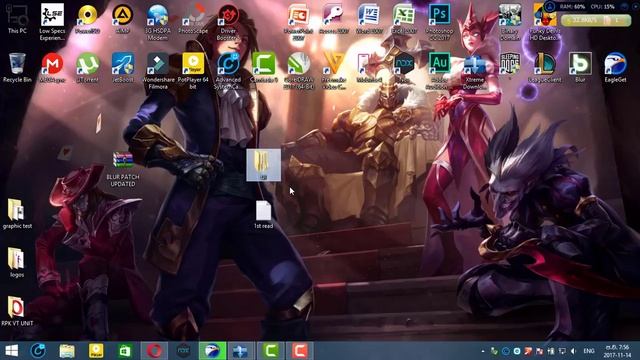The width and height of the screenshot is (640, 360).
Task: Open the Blur game shortcut
Action: pos(580,68)
